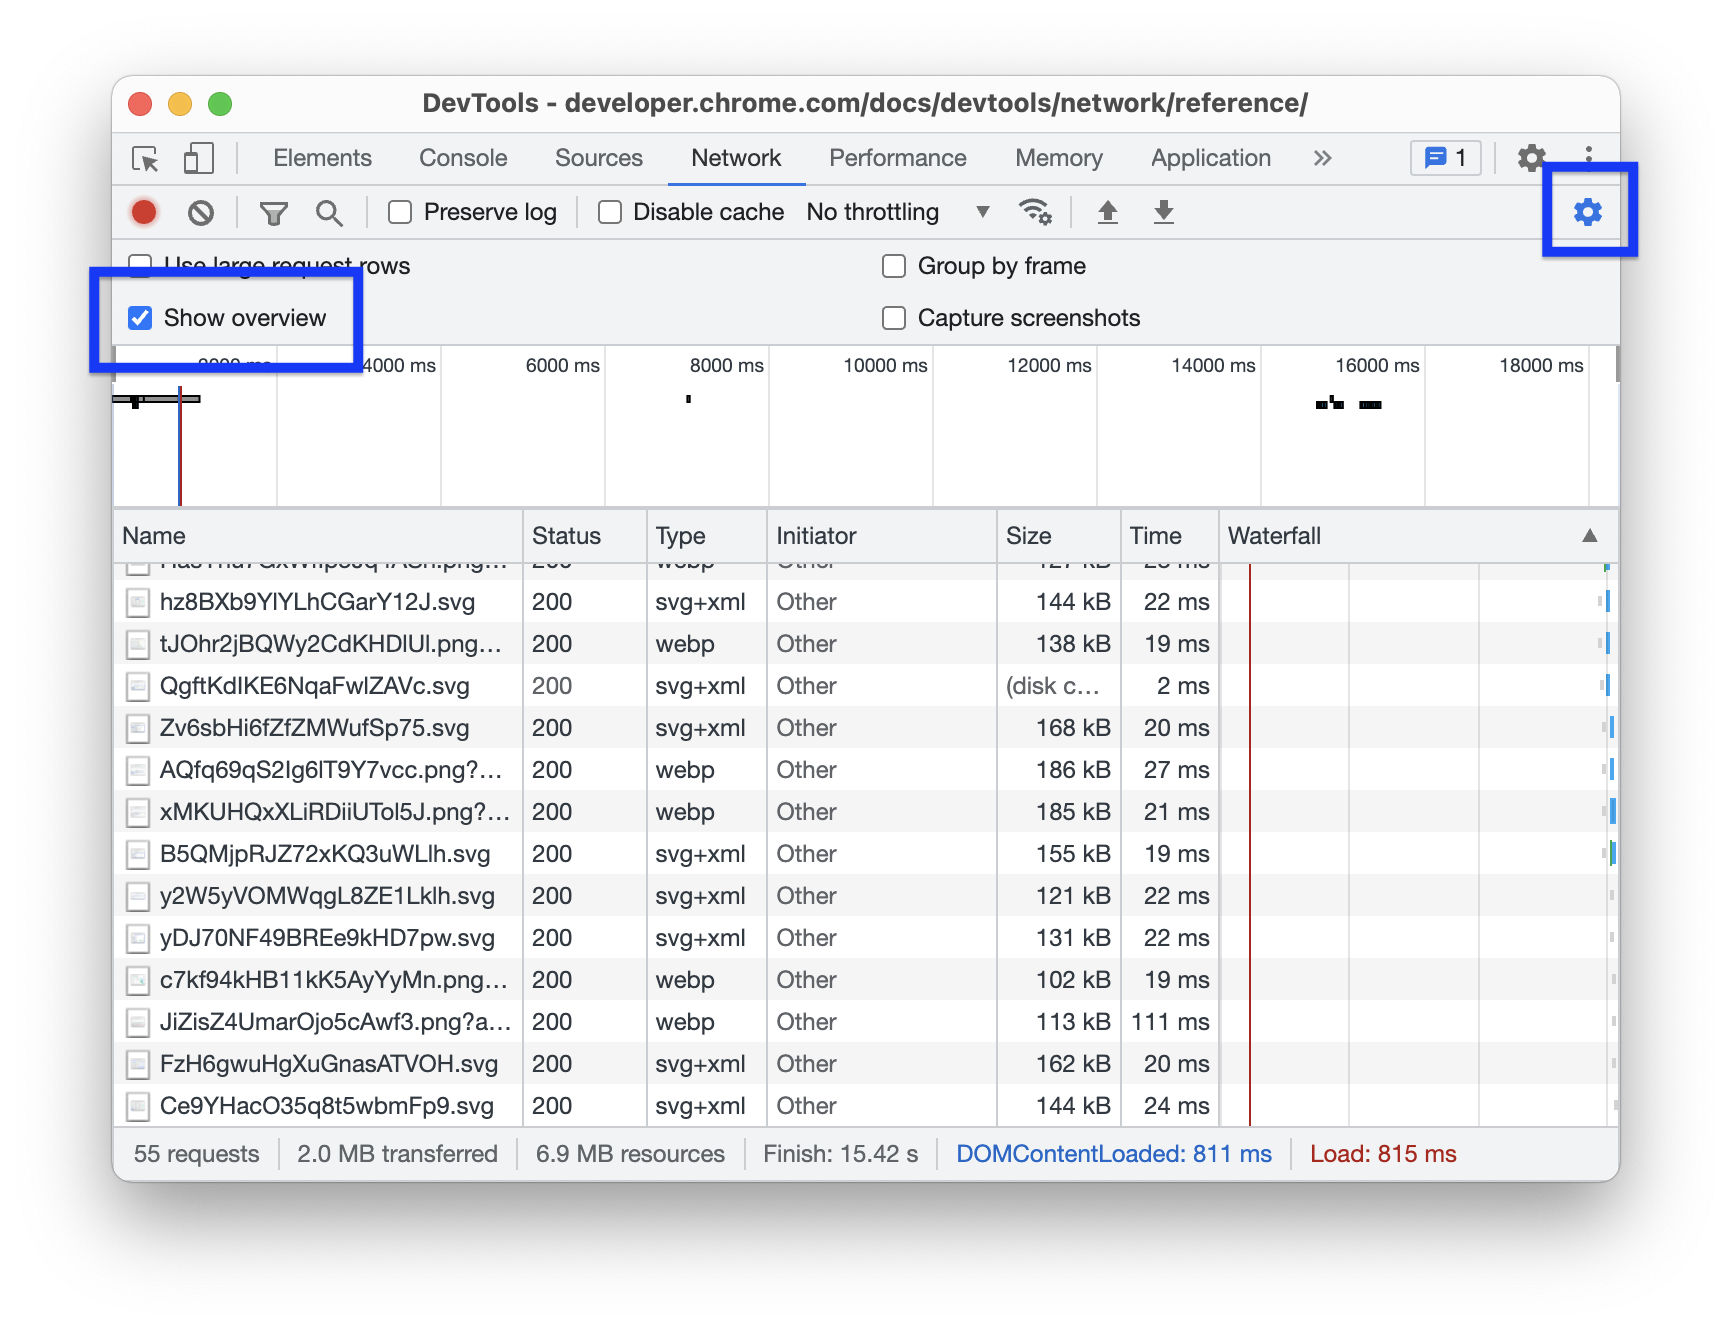Open the issues counter badge
Viewport: 1732px width, 1330px height.
1445,159
